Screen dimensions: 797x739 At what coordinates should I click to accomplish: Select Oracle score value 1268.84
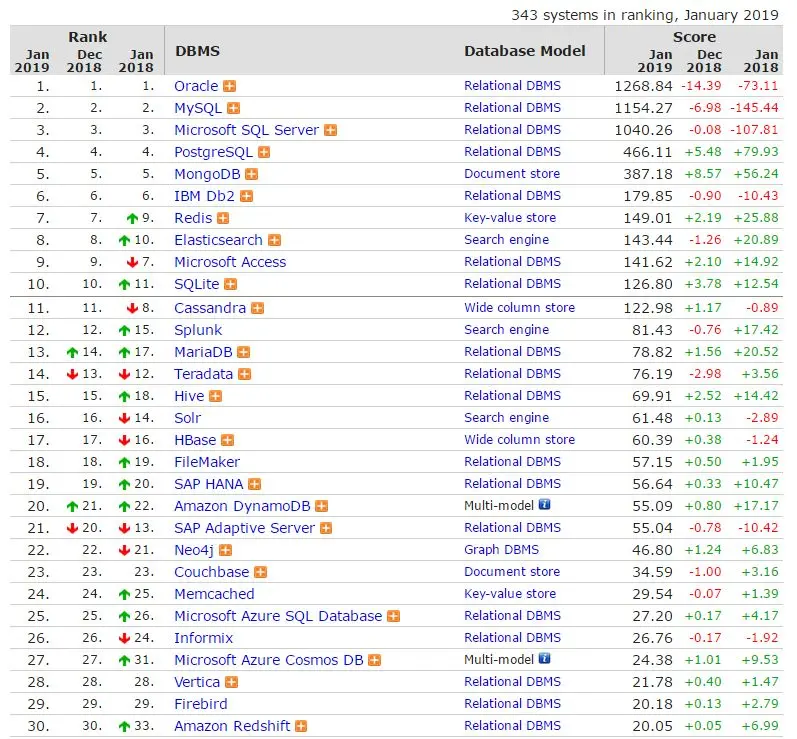pos(643,86)
